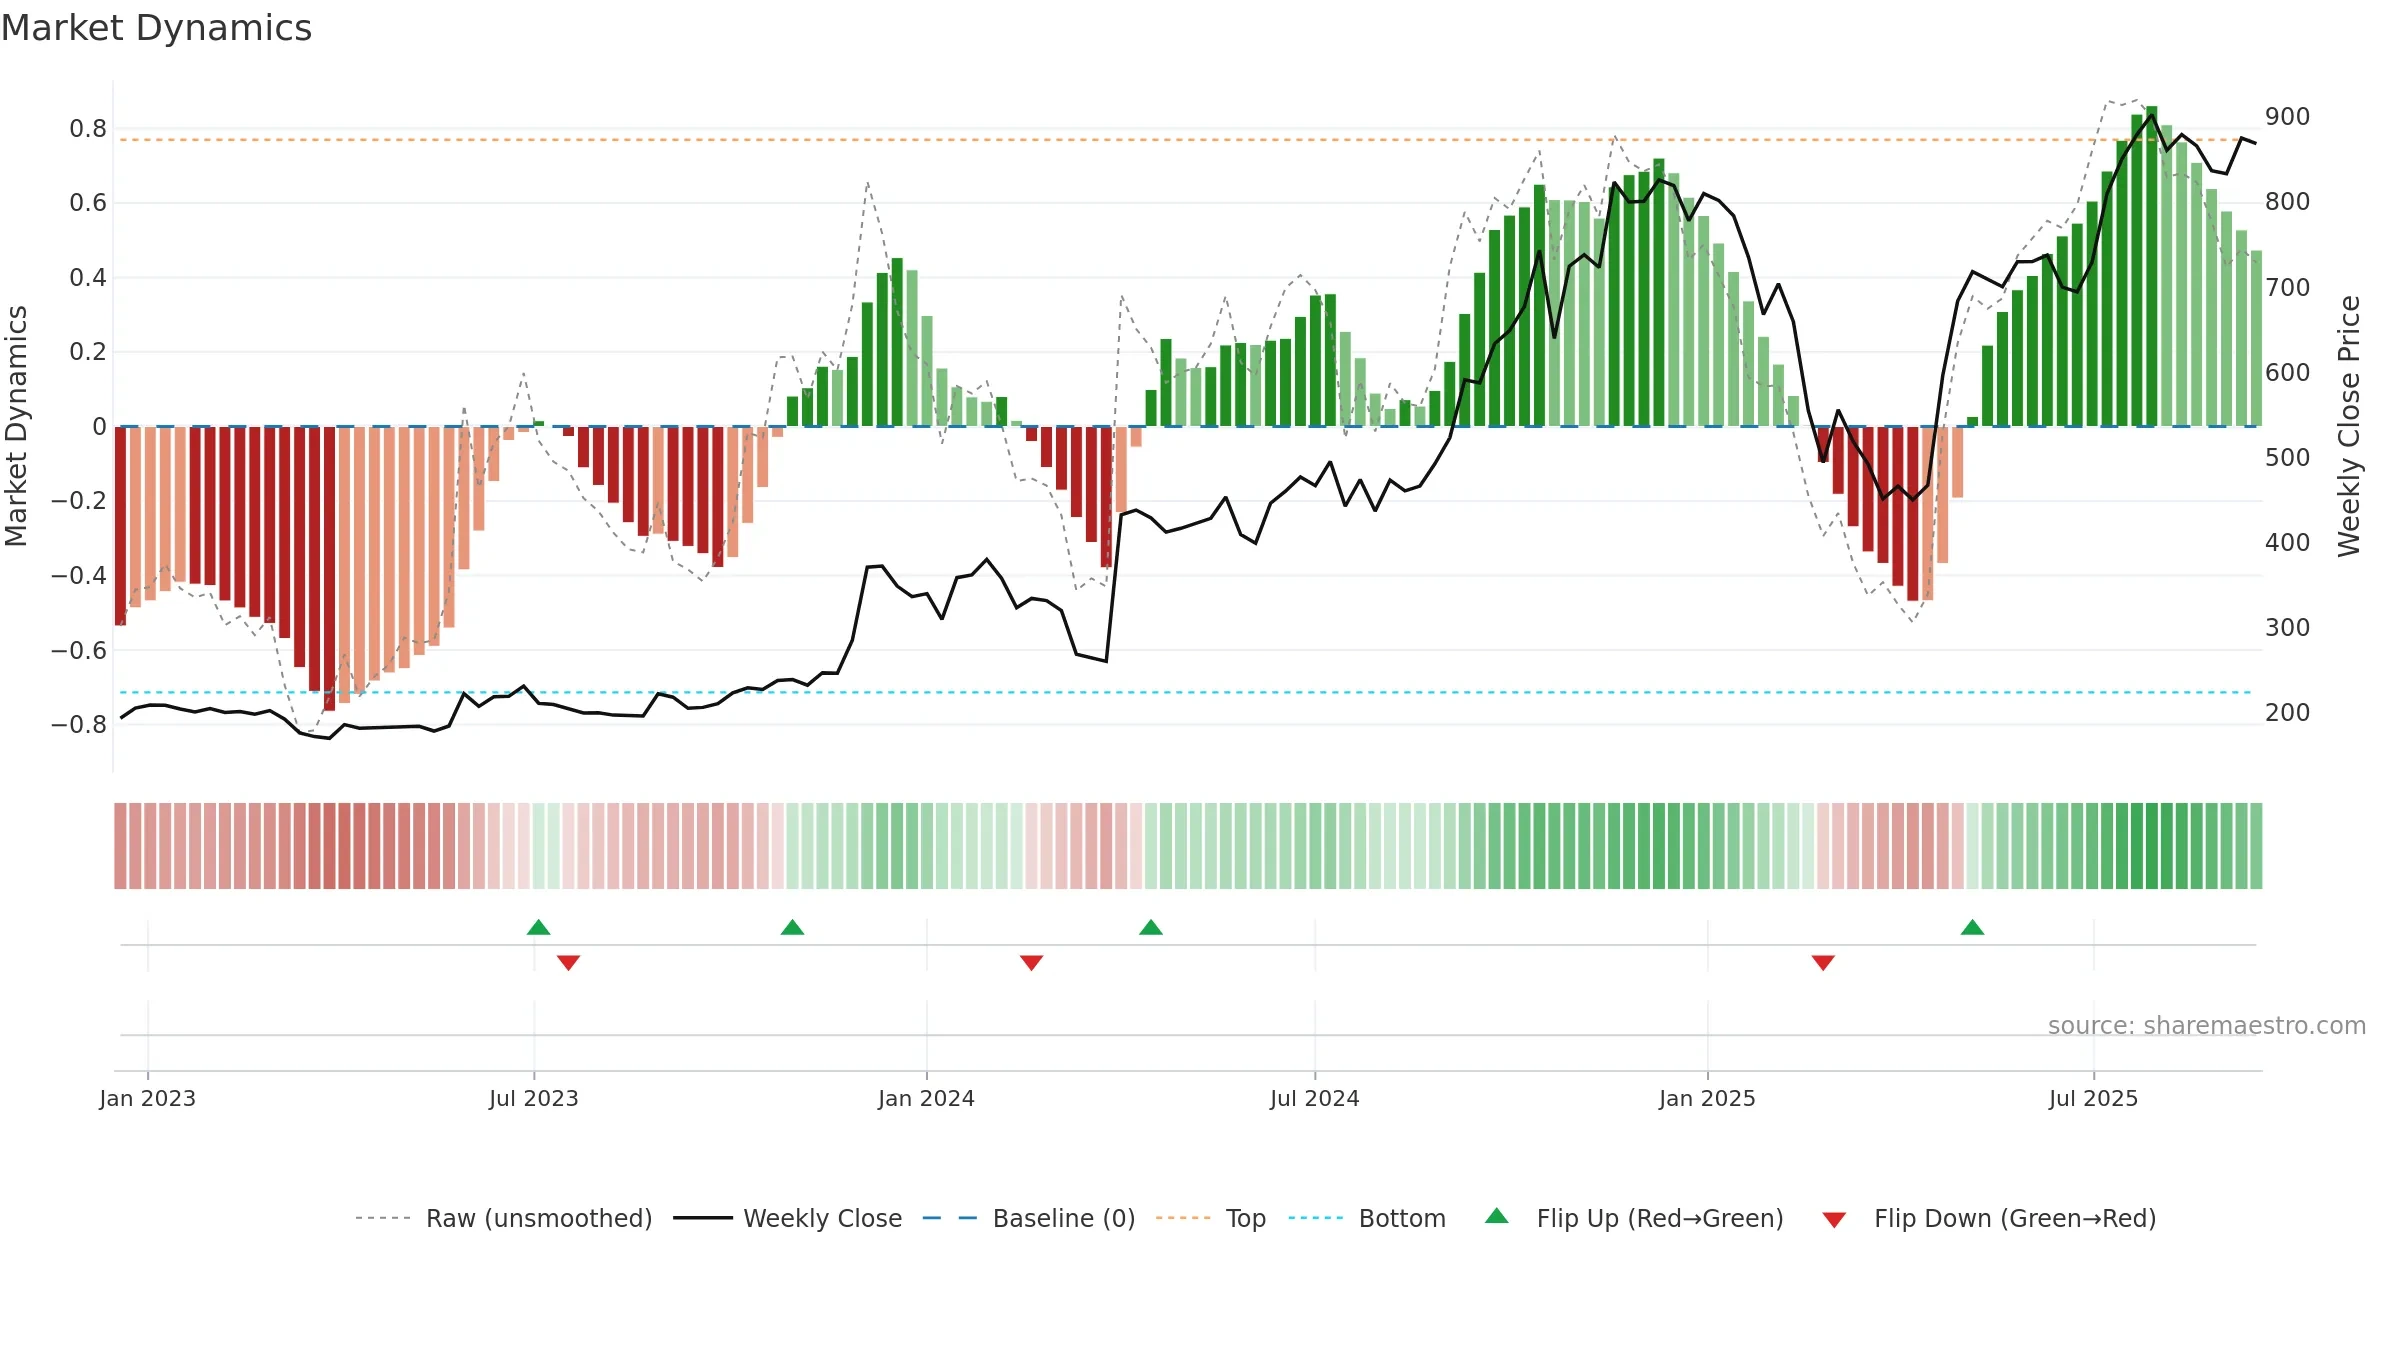The height and width of the screenshot is (1350, 2400).
Task: Click the orange dashed Top threshold line
Action: click(x=1185, y=139)
